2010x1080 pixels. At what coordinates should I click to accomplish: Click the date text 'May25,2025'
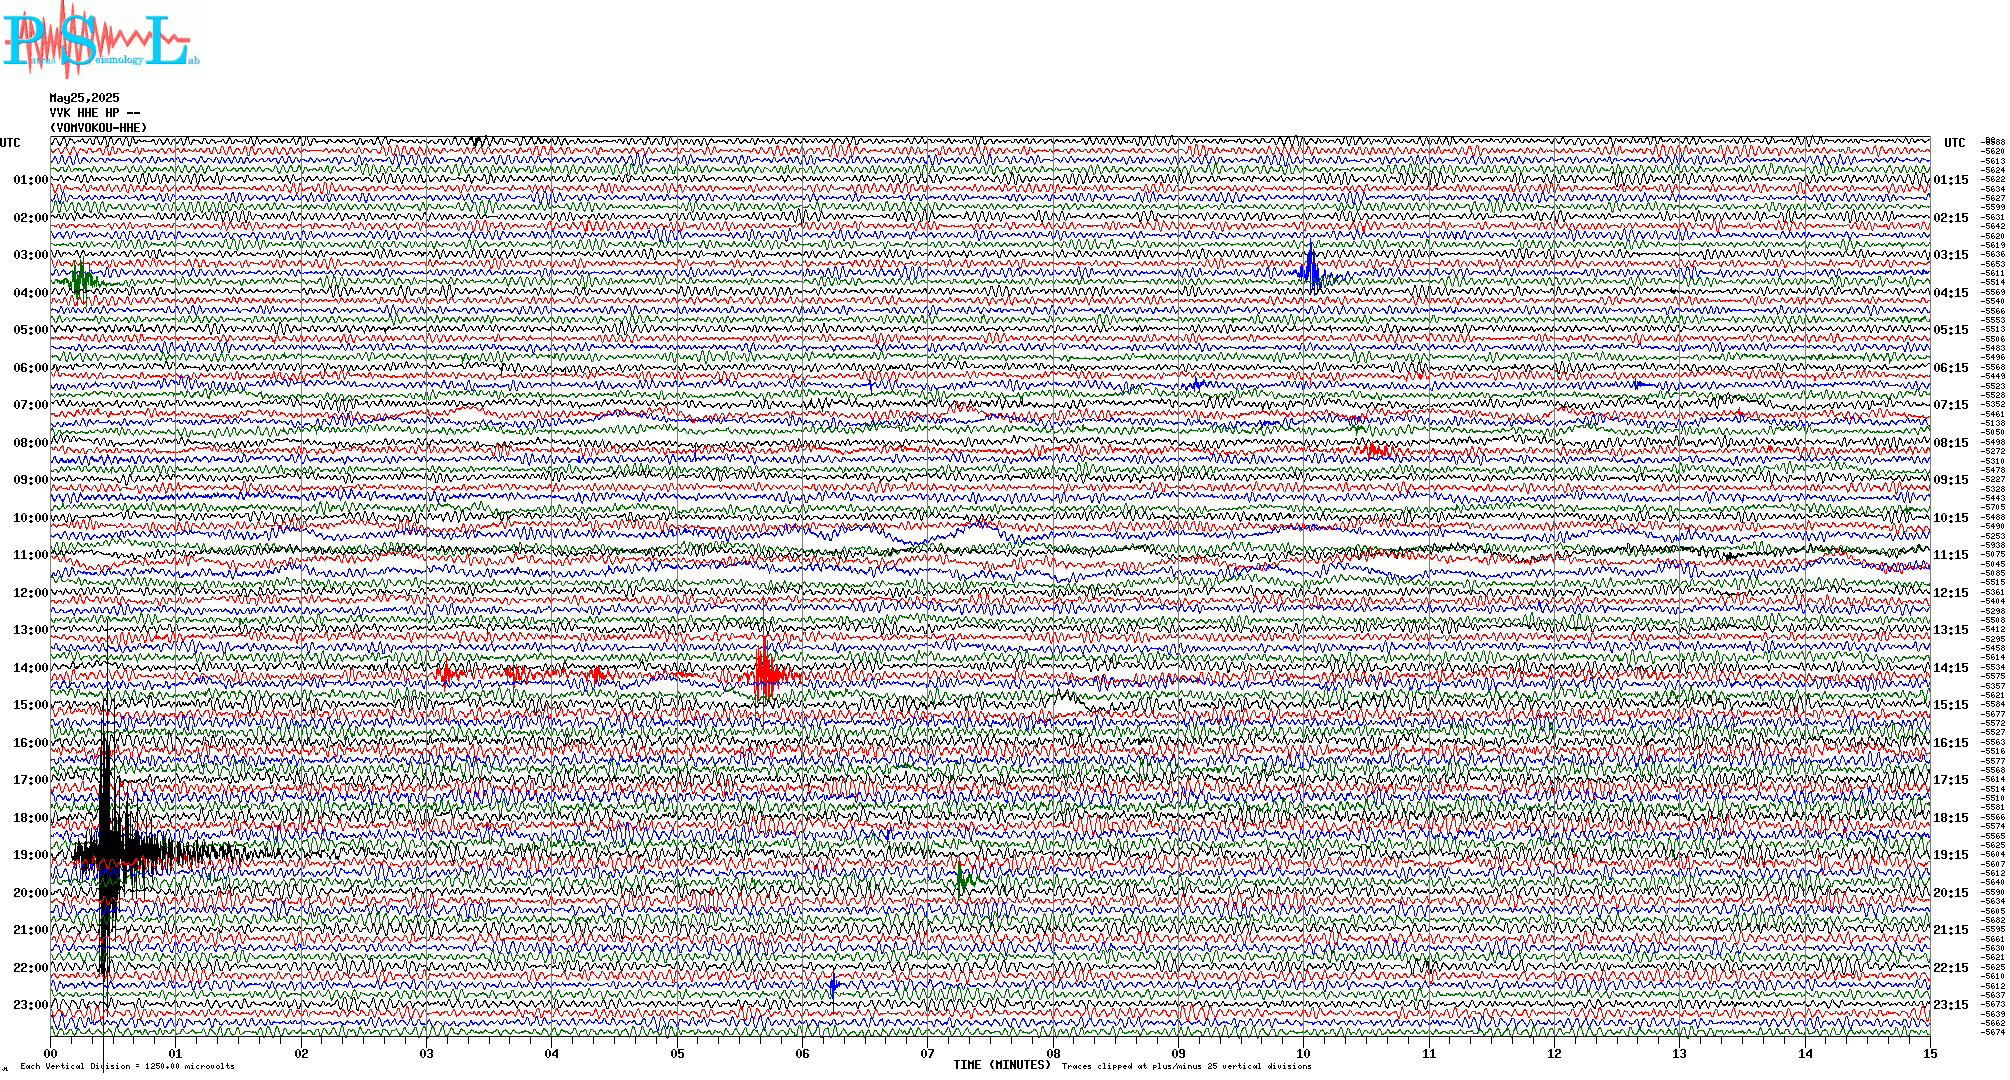[x=84, y=98]
